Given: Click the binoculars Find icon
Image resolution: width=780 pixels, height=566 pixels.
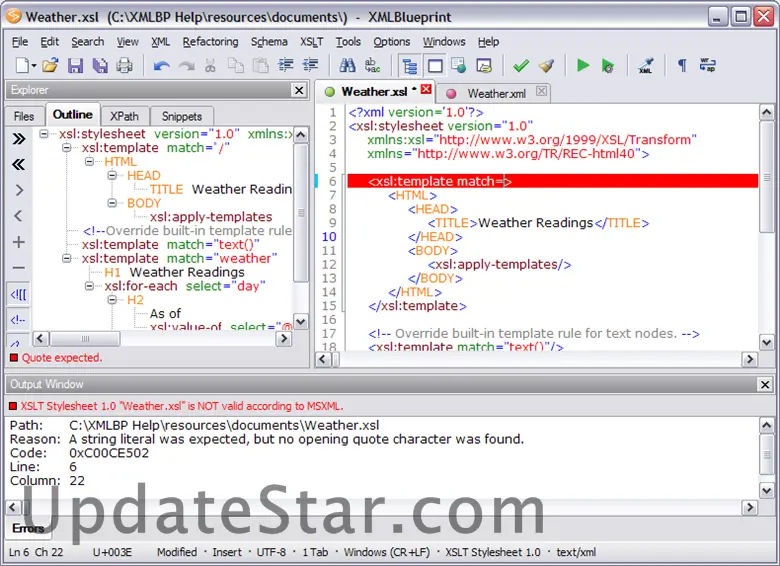Looking at the screenshot, I should coord(347,66).
